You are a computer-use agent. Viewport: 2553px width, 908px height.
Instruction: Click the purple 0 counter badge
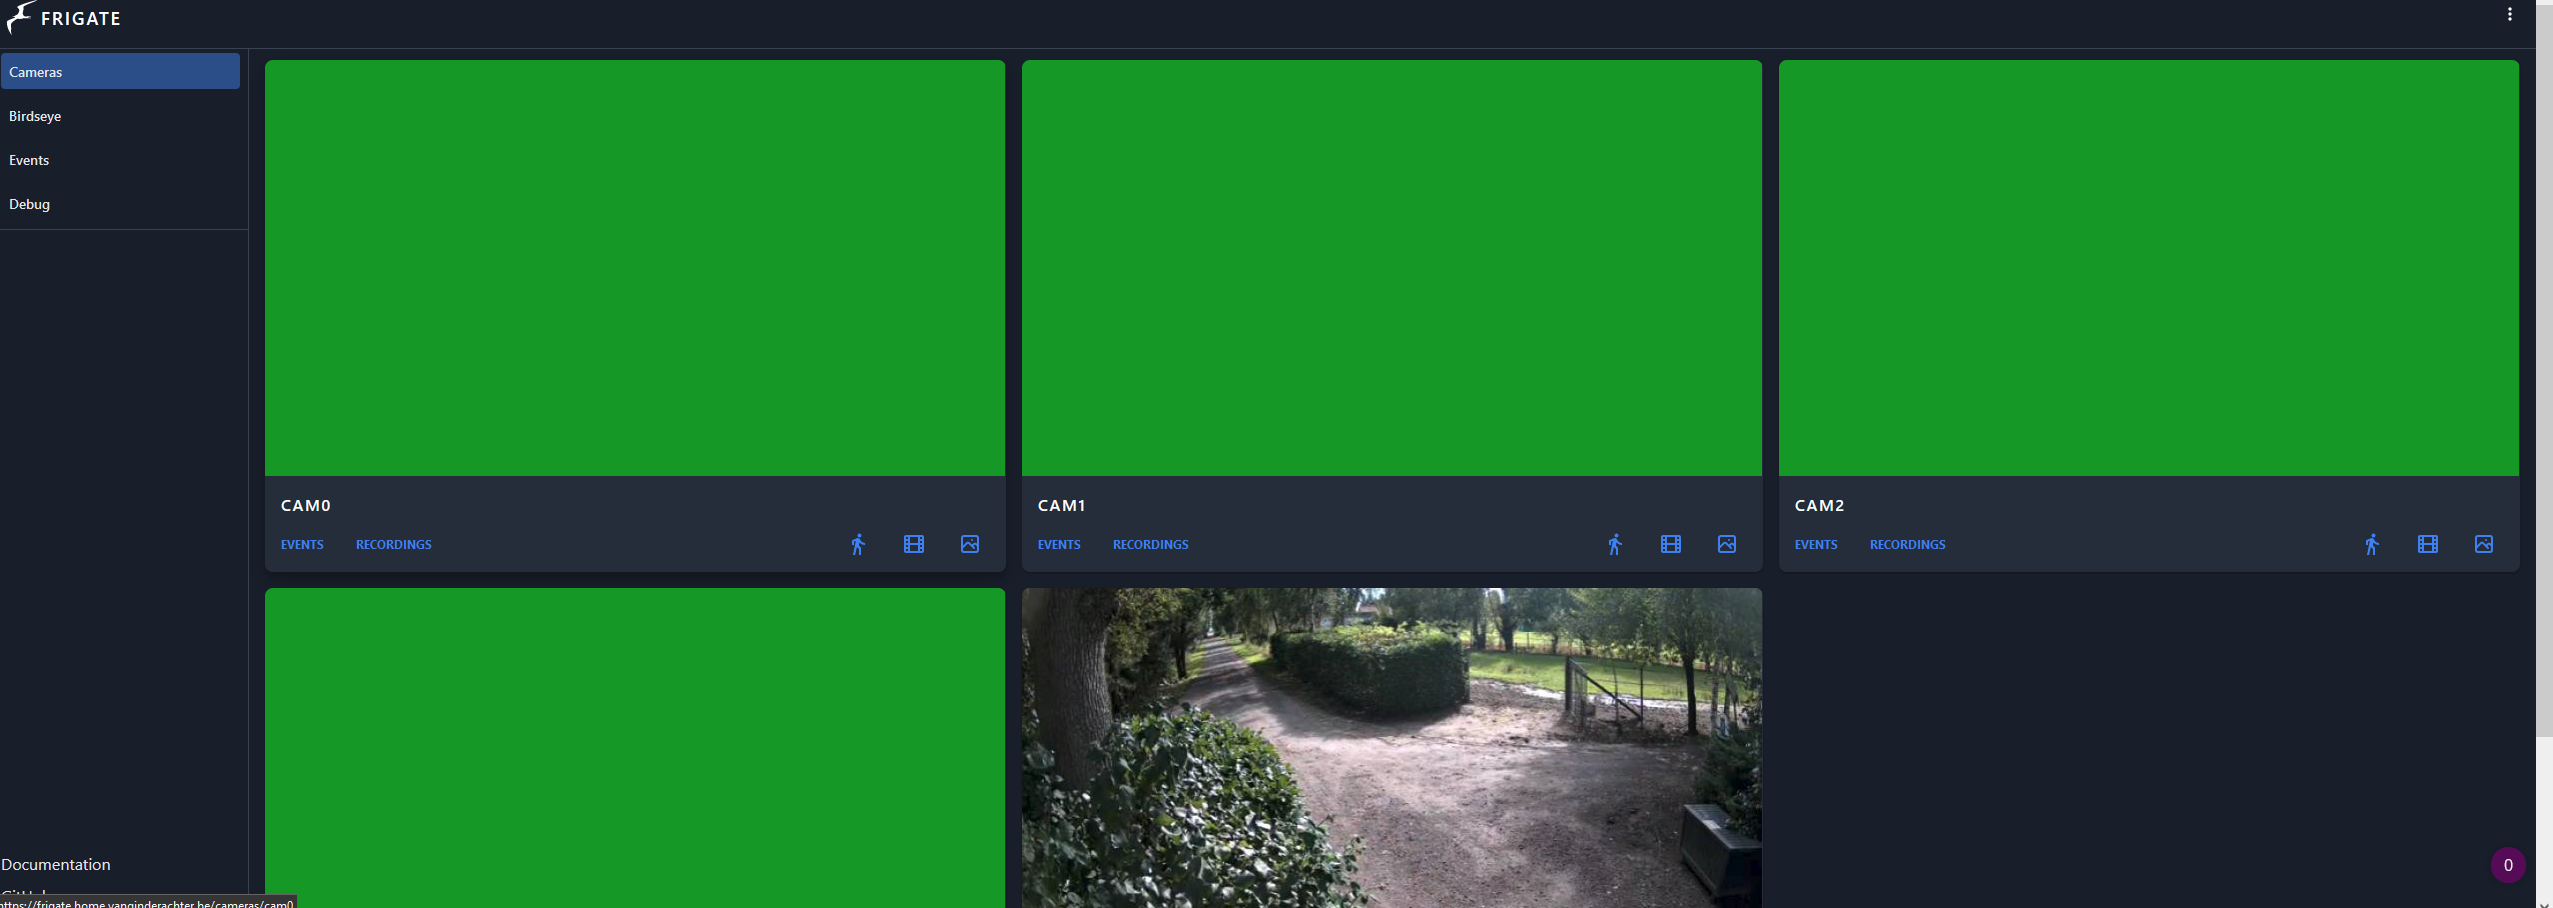point(2508,865)
